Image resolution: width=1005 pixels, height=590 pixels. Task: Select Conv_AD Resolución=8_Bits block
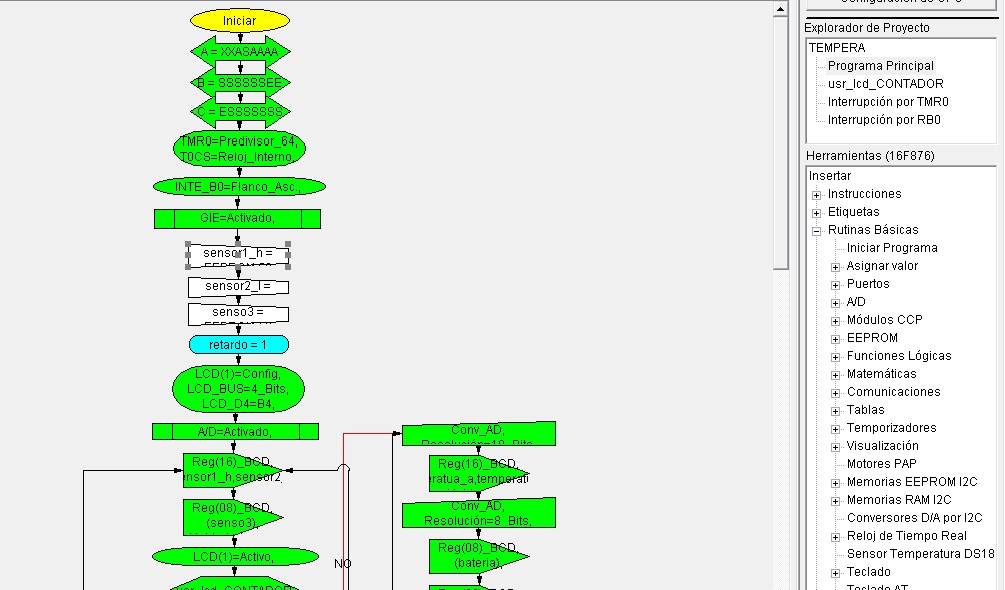pyautogui.click(x=479, y=513)
